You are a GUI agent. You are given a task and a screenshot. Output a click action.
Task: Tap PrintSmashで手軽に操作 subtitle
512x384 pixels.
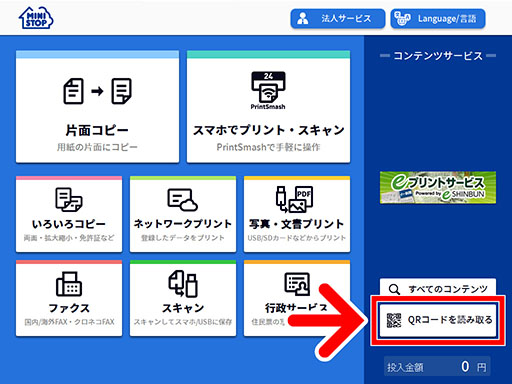click(x=268, y=147)
